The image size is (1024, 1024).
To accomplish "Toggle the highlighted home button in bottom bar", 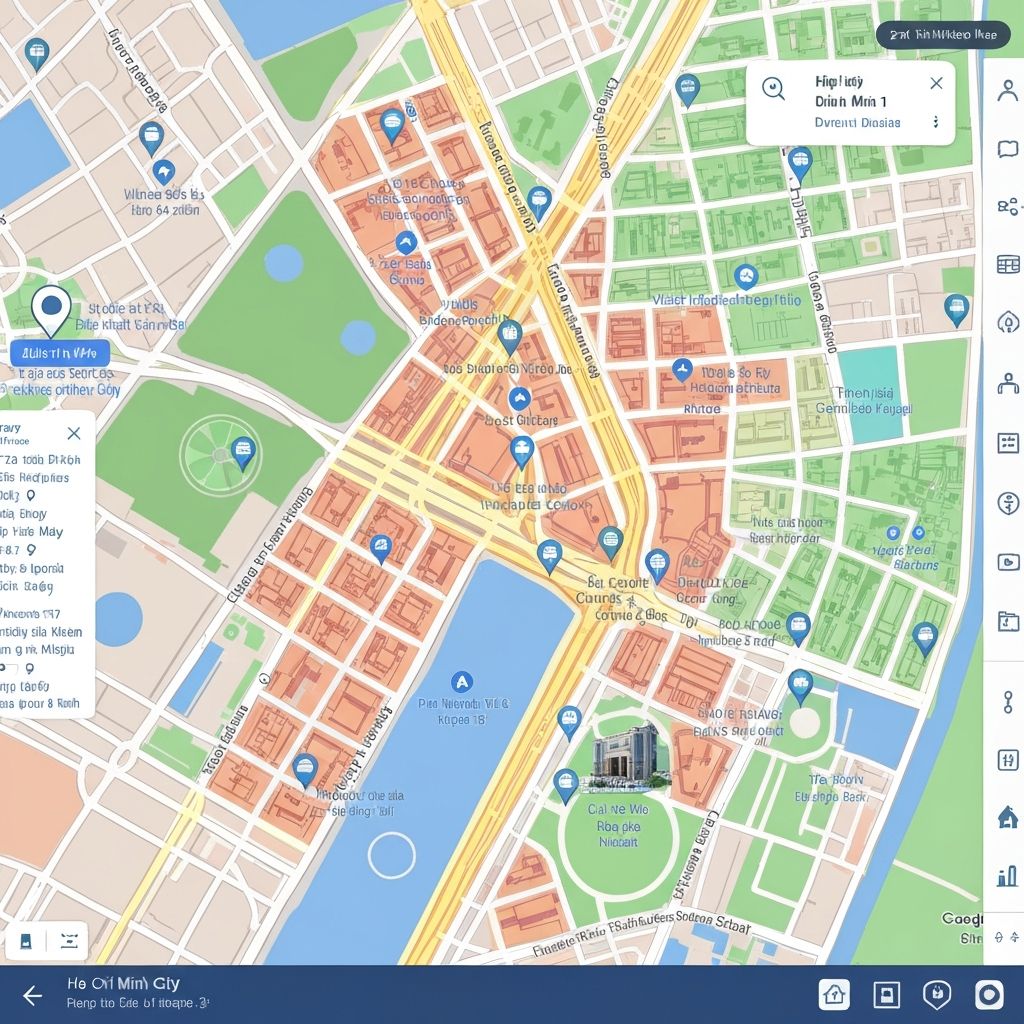I will (x=834, y=994).
